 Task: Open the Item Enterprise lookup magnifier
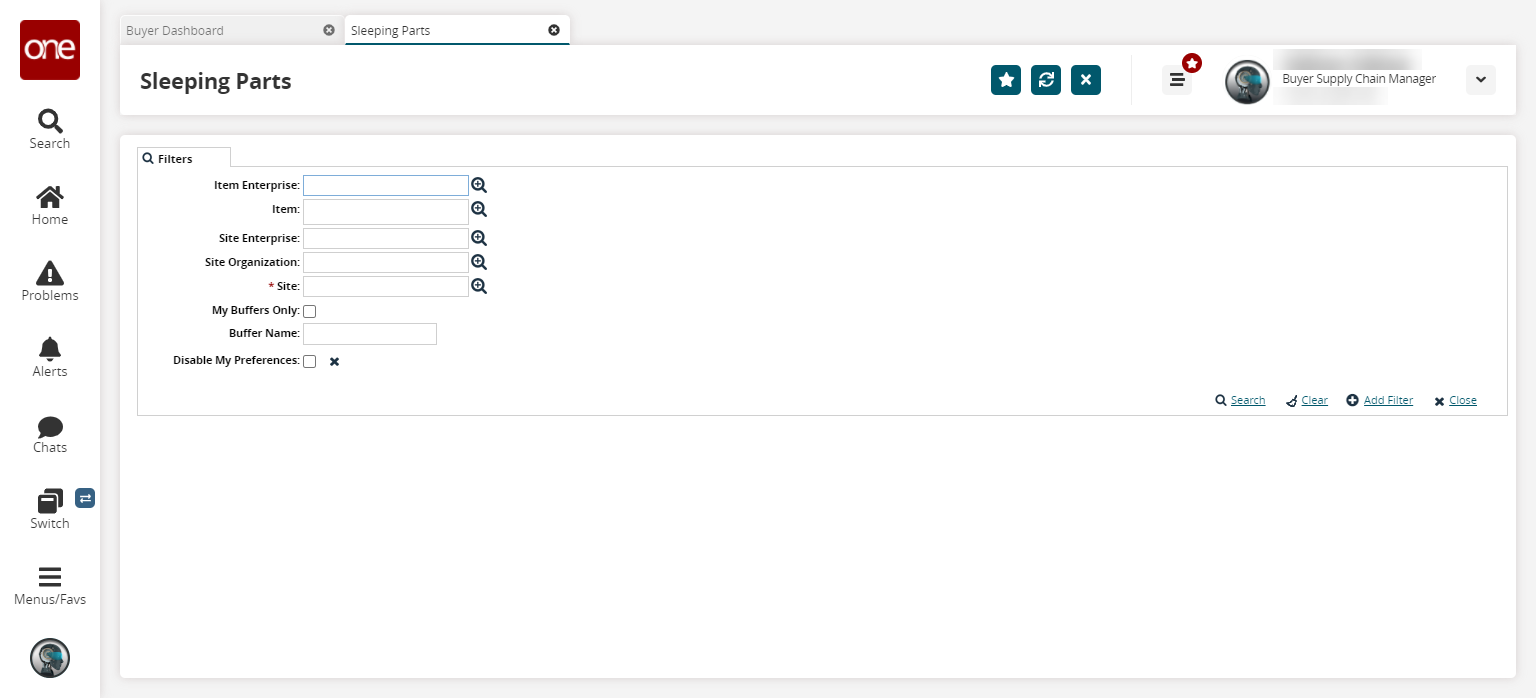pos(479,185)
